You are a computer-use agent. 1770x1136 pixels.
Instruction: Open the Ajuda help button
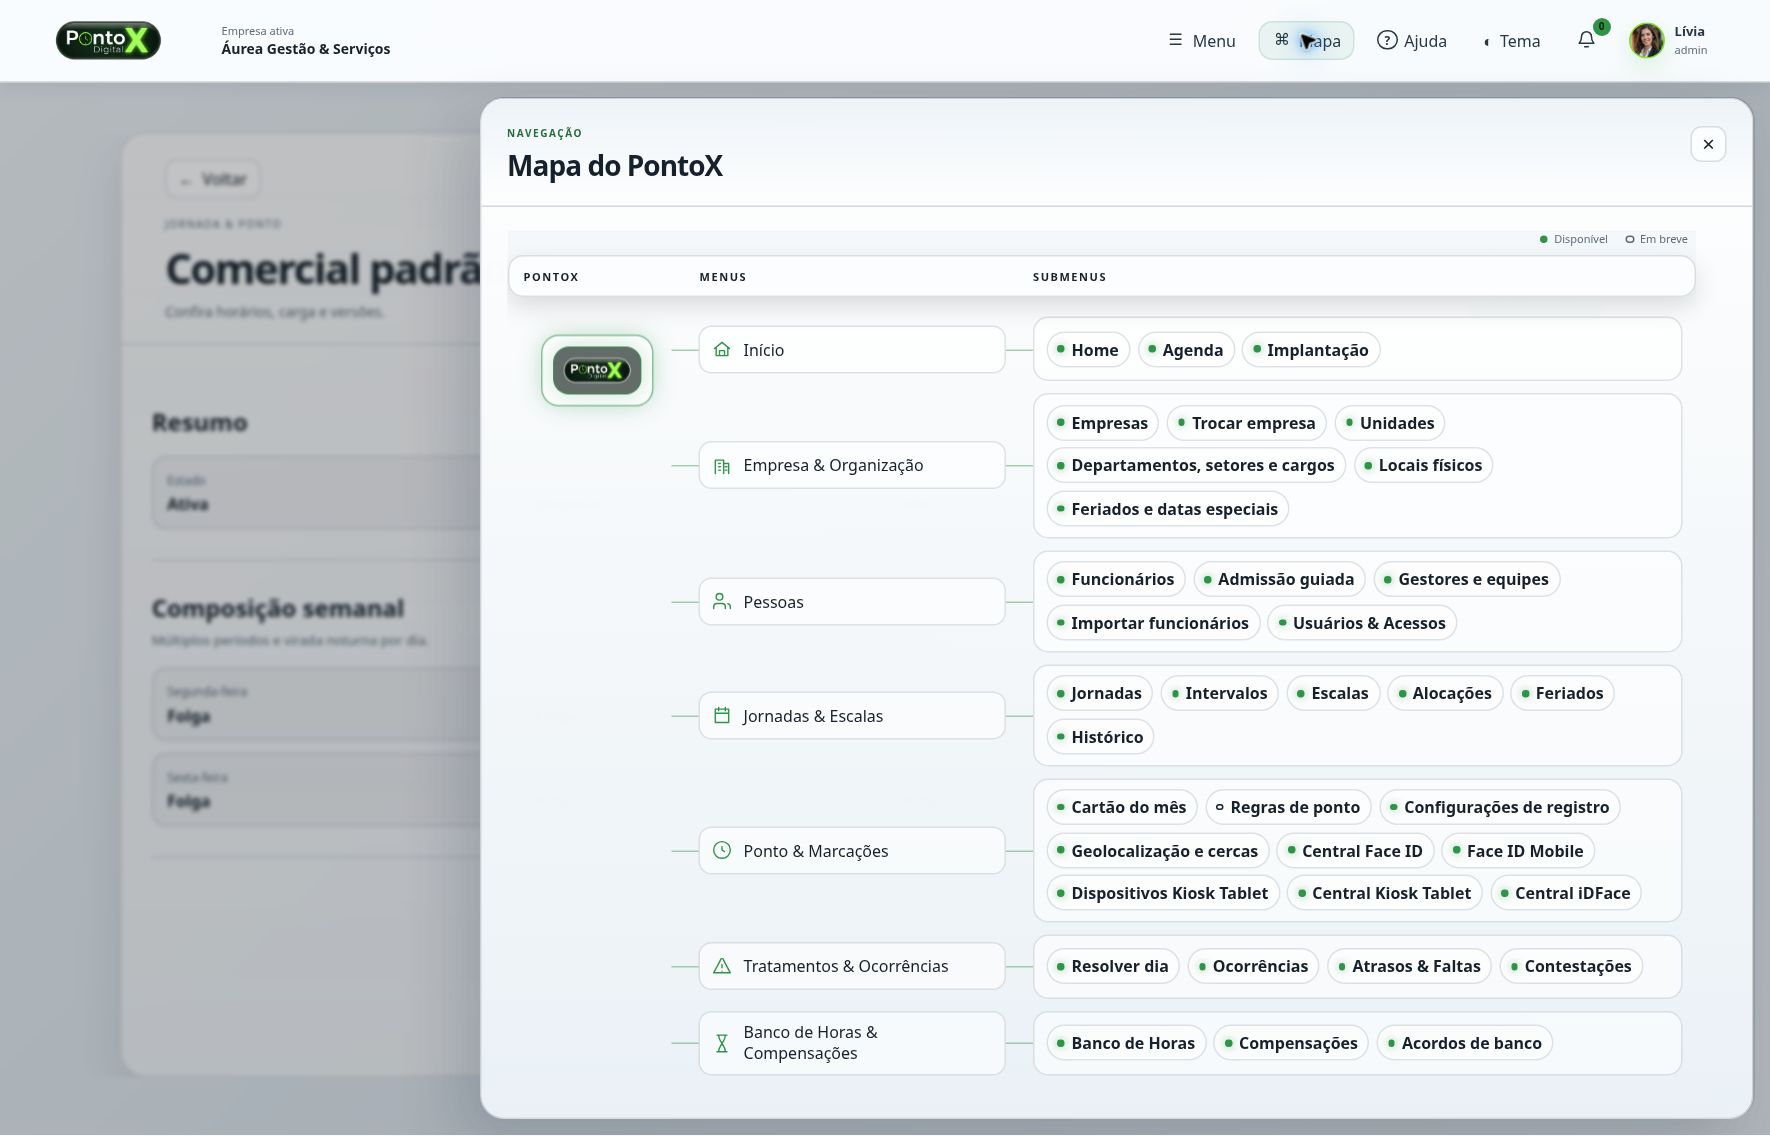tap(1412, 40)
